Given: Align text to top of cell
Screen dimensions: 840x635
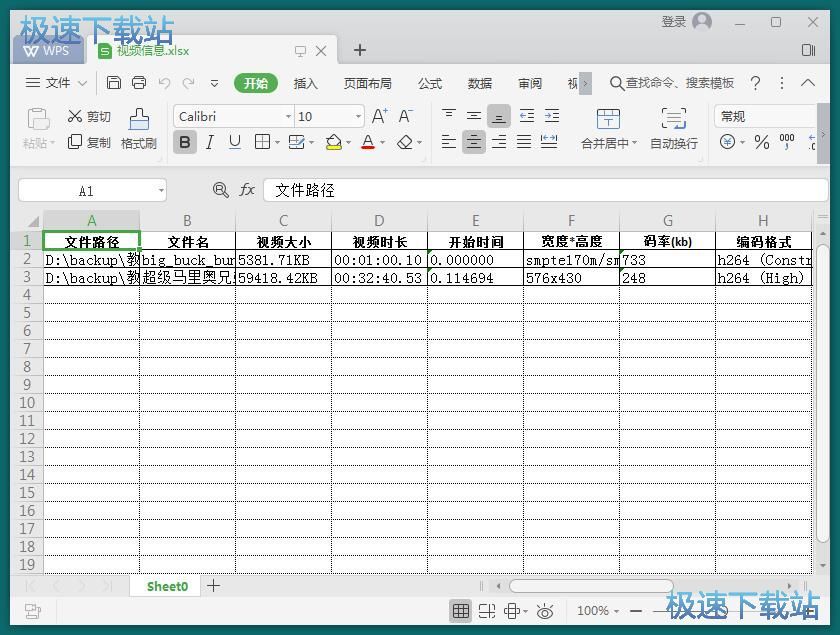Looking at the screenshot, I should click(x=448, y=115).
